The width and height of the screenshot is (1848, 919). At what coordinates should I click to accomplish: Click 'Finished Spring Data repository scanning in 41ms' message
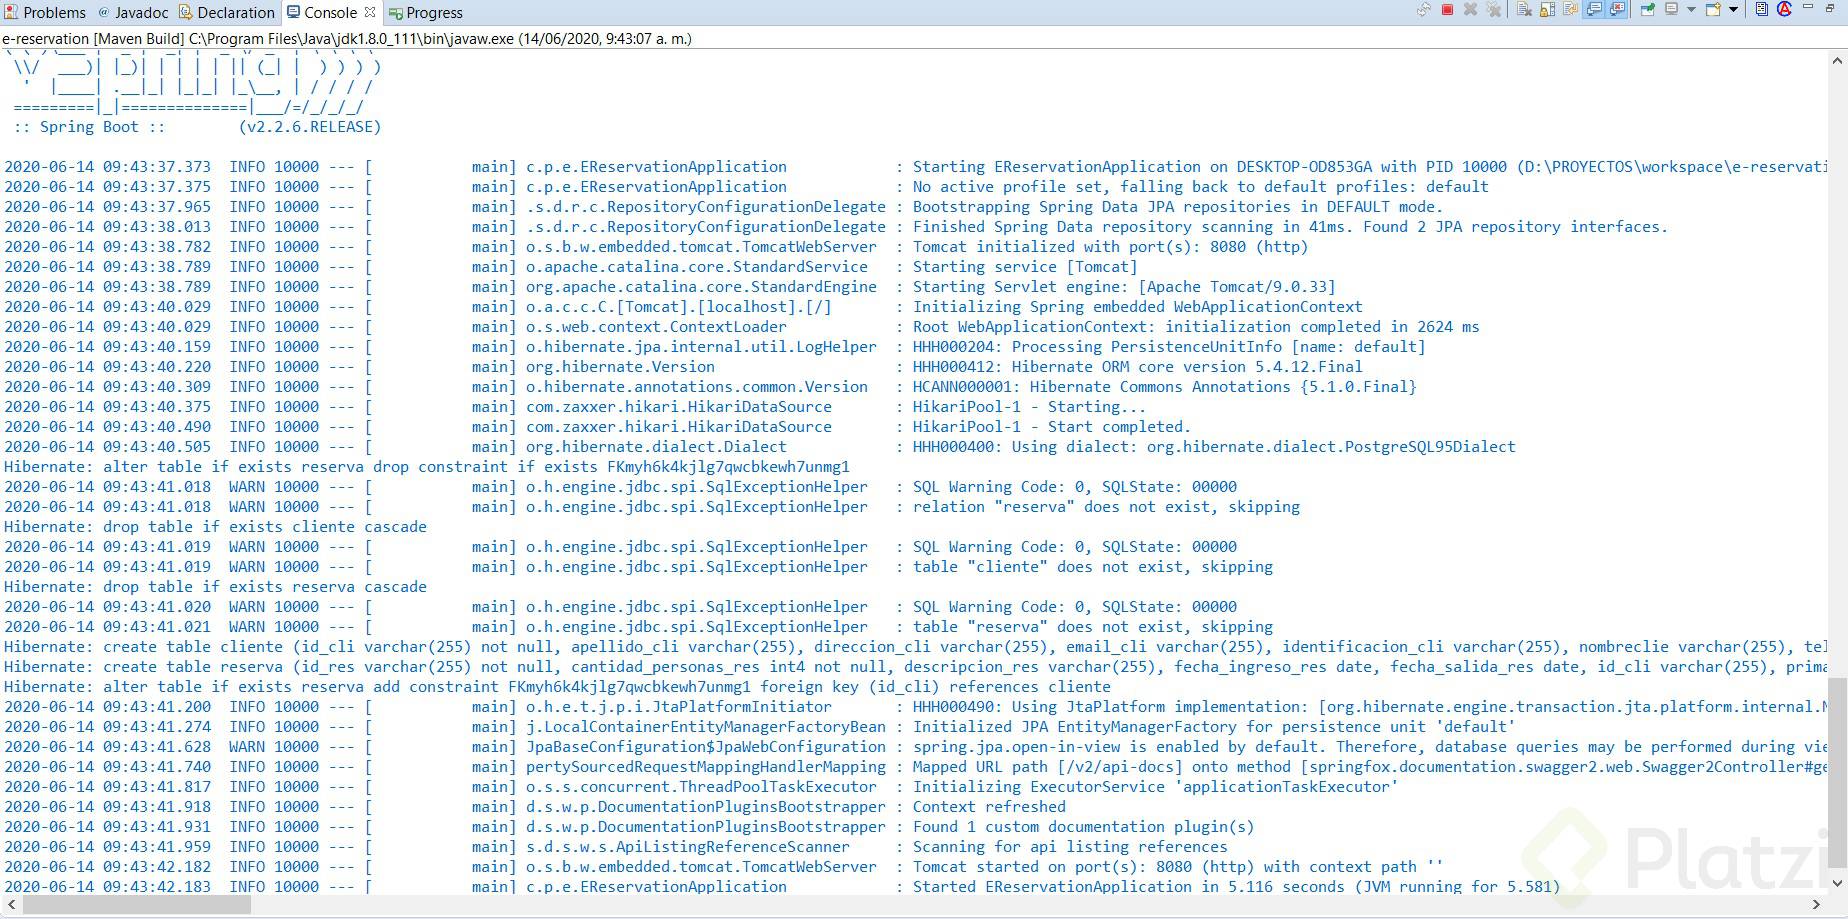[x=1290, y=227]
